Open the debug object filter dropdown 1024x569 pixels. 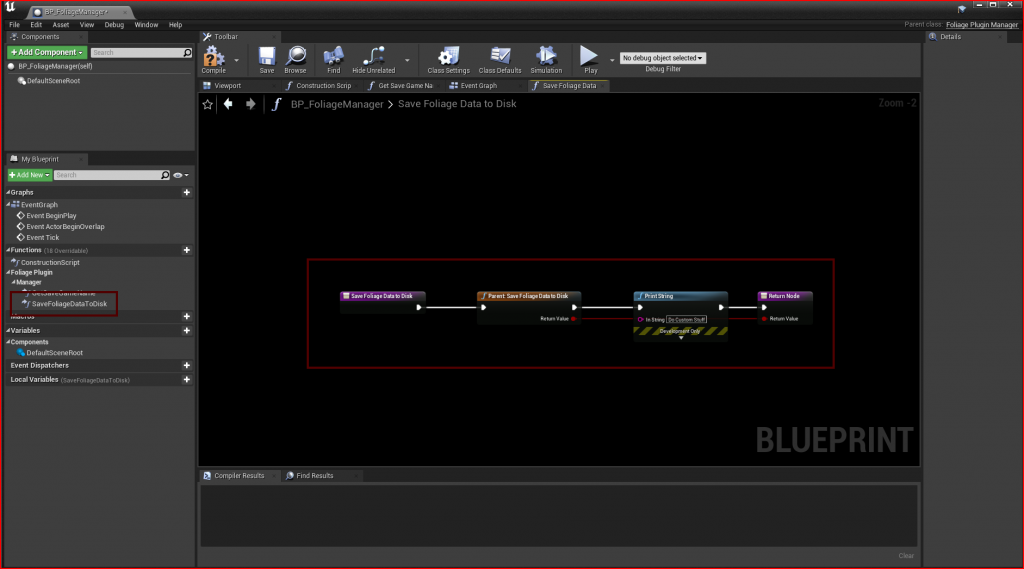[663, 58]
